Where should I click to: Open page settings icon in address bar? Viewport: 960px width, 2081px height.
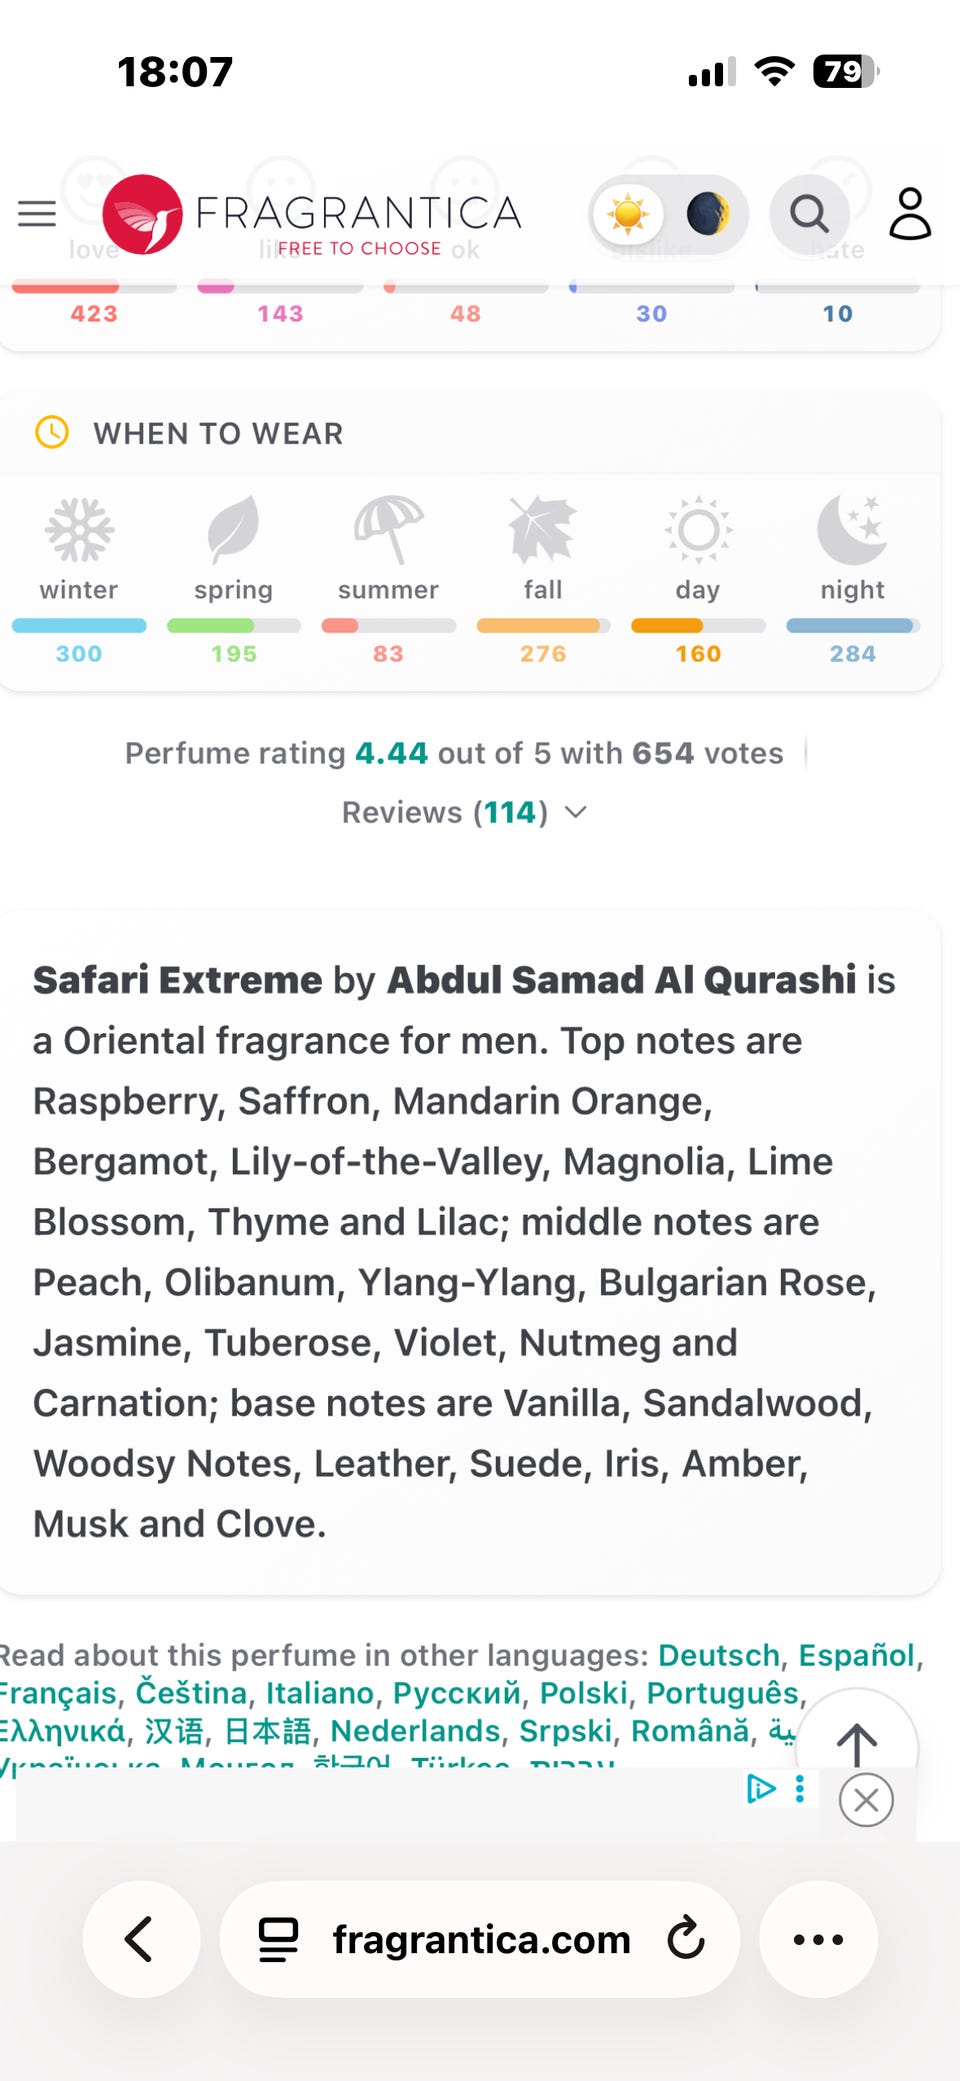click(x=278, y=1938)
